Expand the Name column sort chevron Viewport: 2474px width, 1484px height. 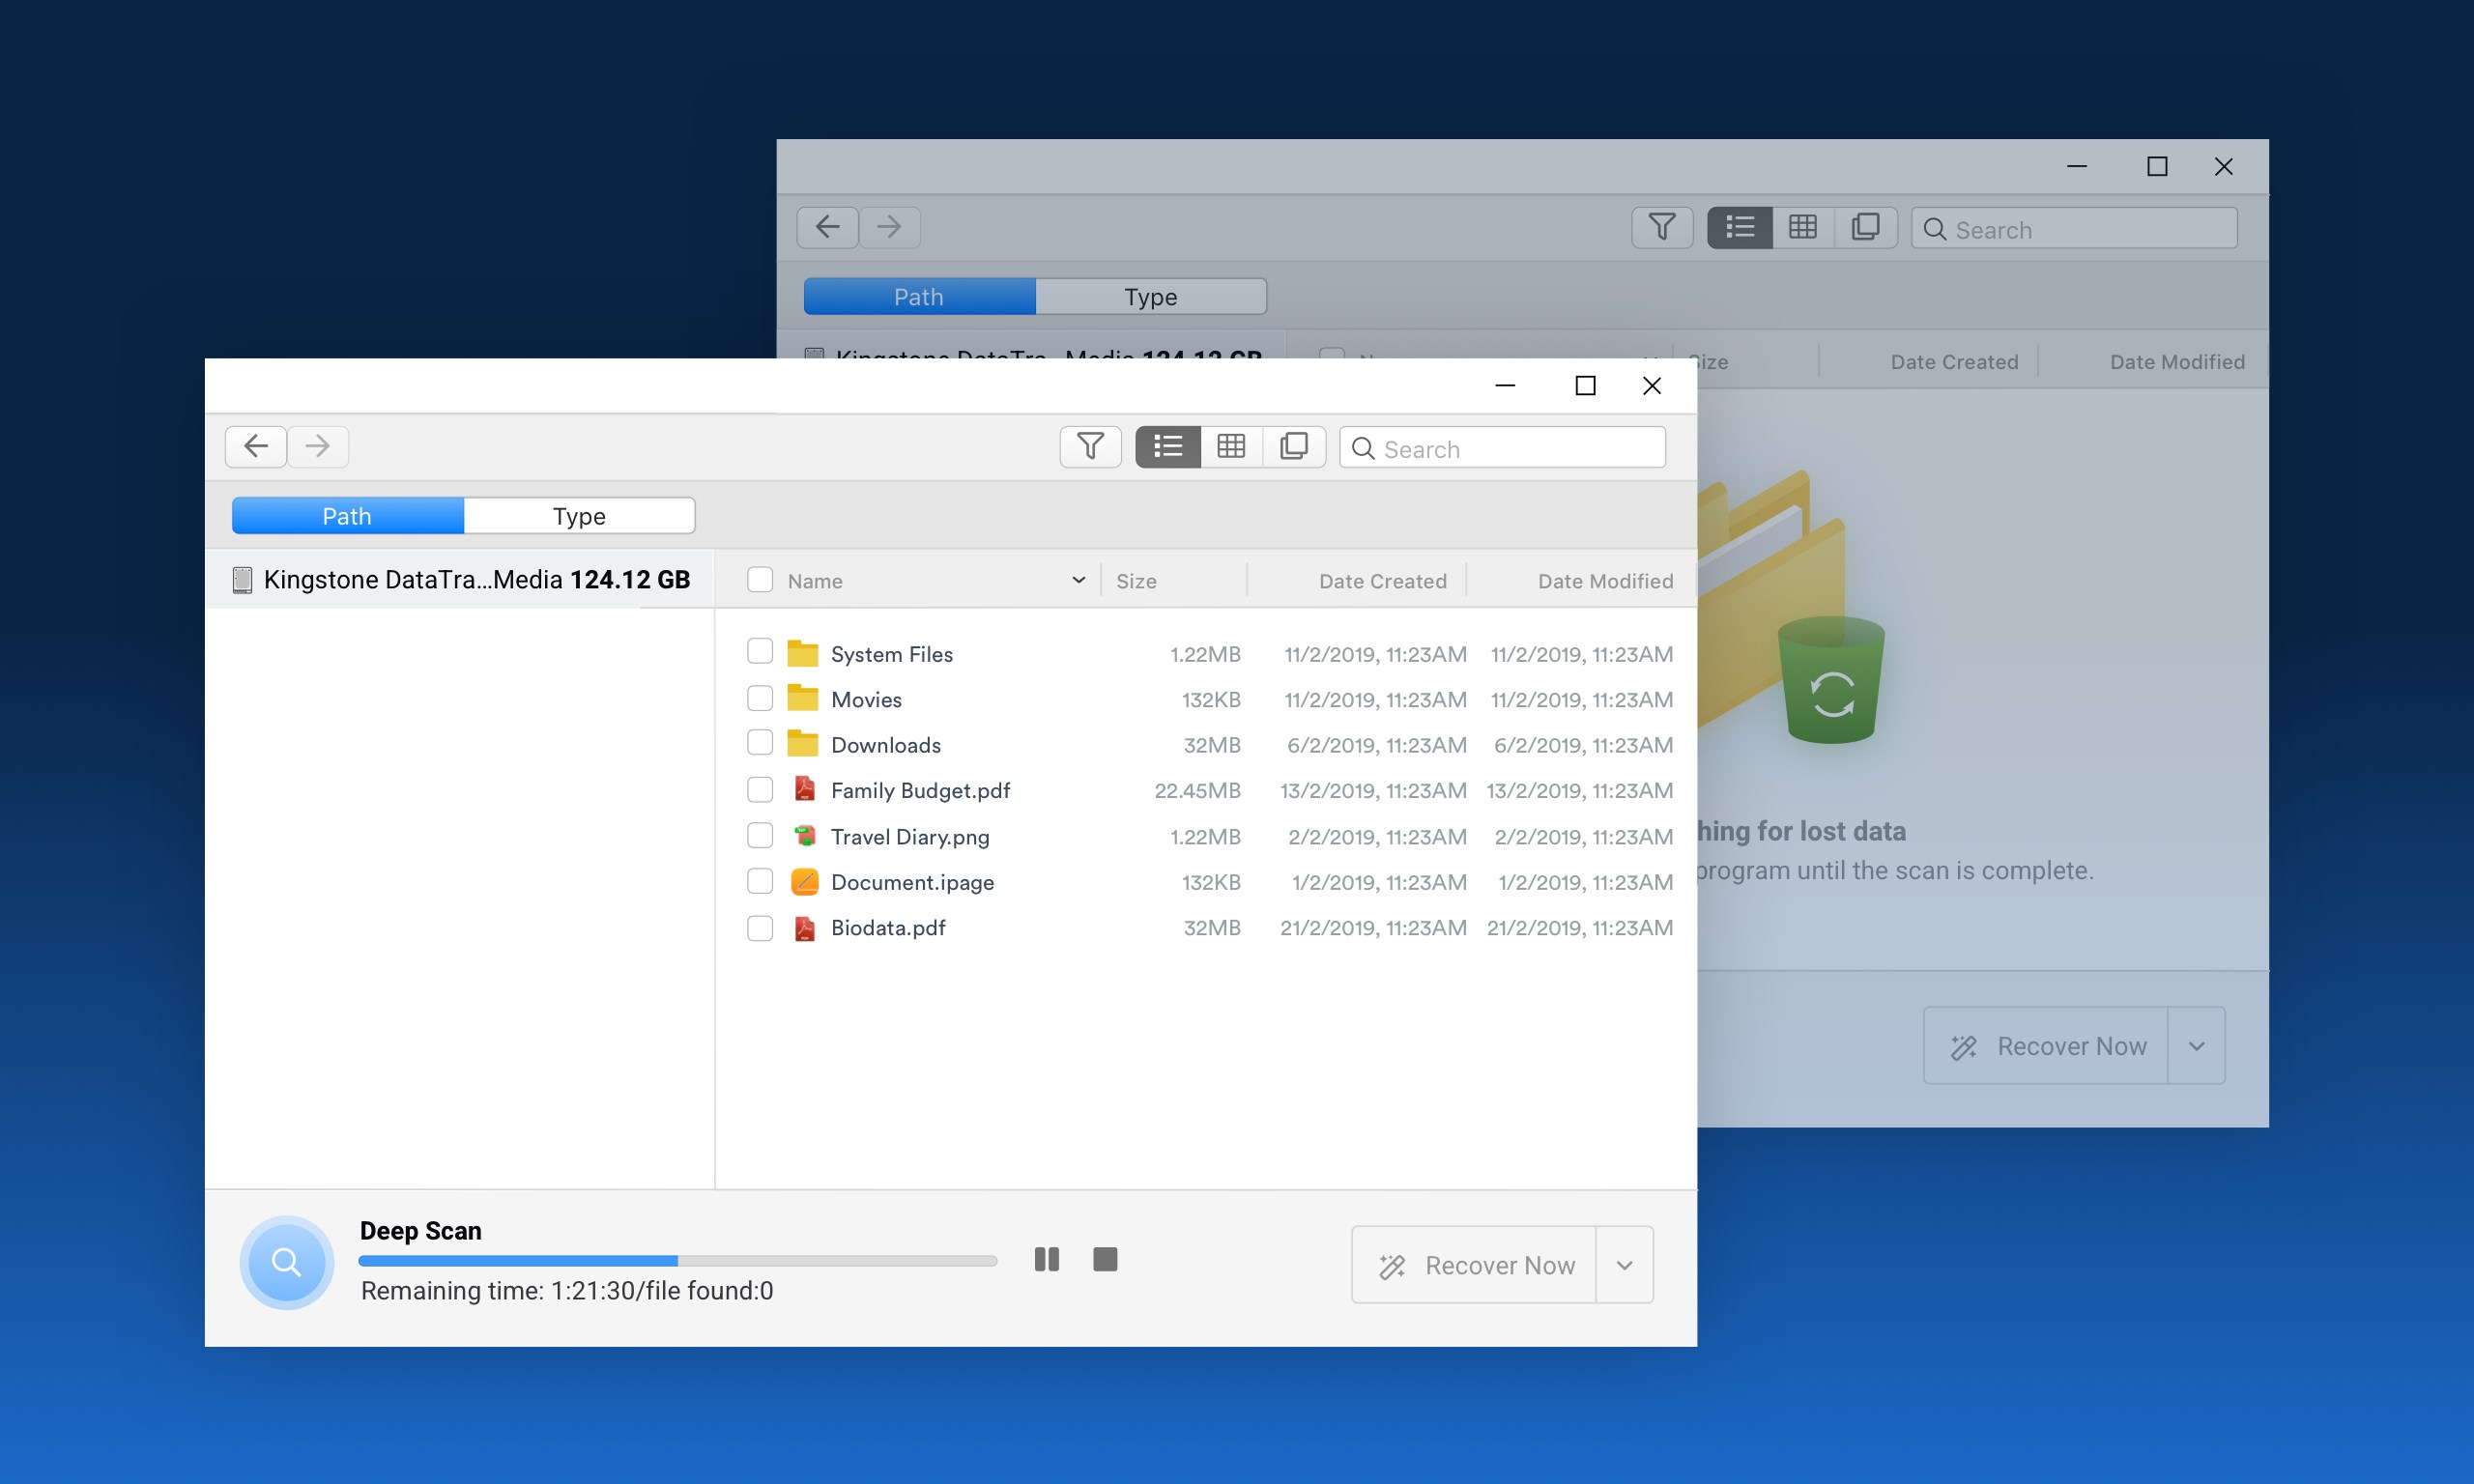tap(1078, 580)
